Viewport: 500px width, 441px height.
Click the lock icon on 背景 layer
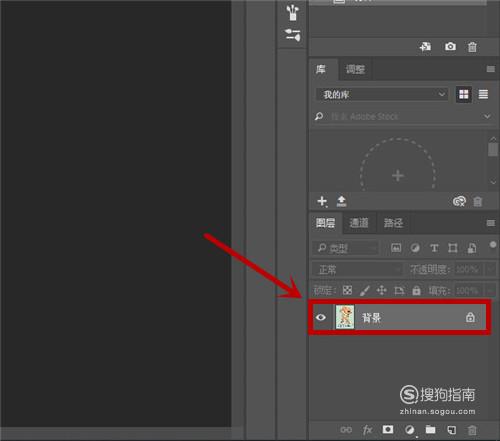click(x=470, y=317)
